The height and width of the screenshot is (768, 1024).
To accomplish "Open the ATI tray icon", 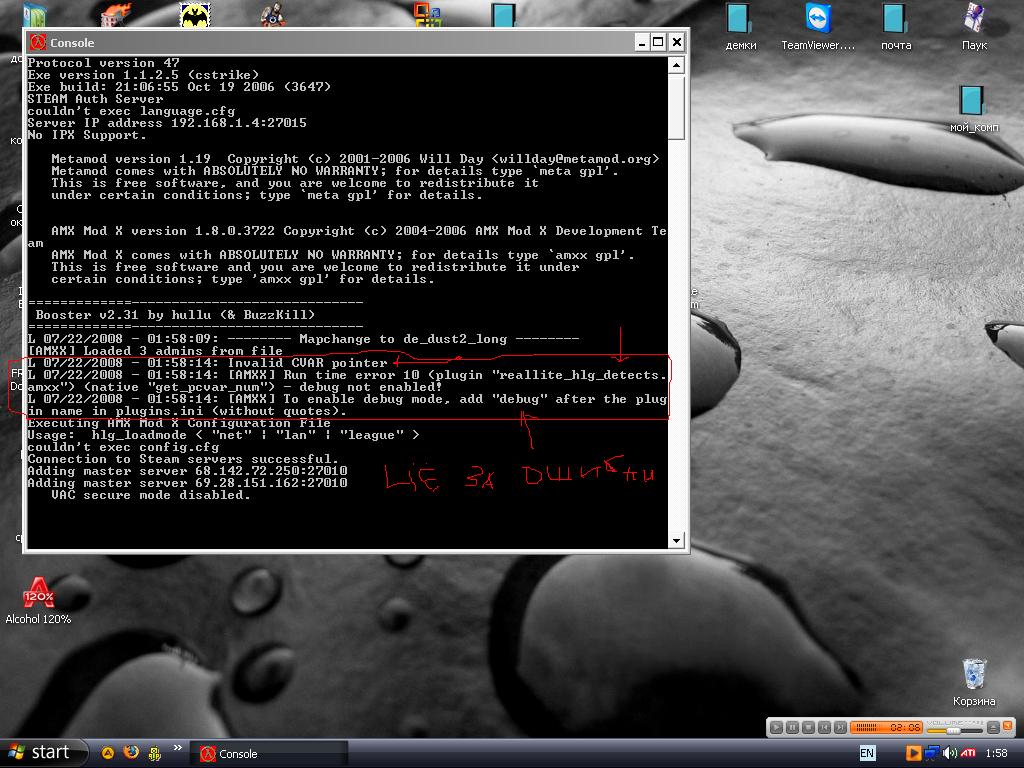I will tap(968, 753).
